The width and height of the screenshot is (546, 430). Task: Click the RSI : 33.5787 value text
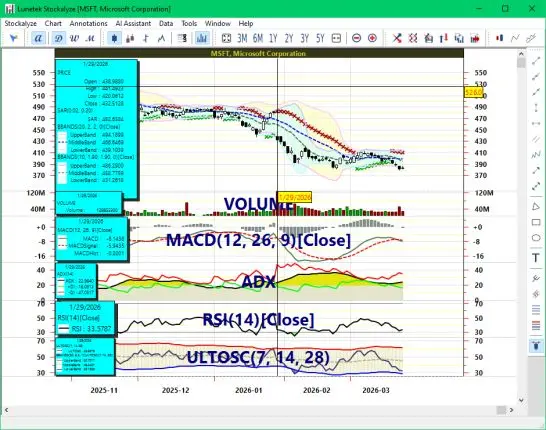tap(91, 329)
